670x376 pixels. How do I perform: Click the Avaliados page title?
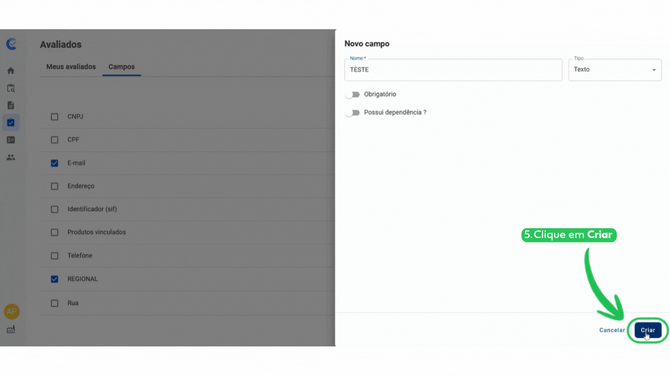(61, 44)
